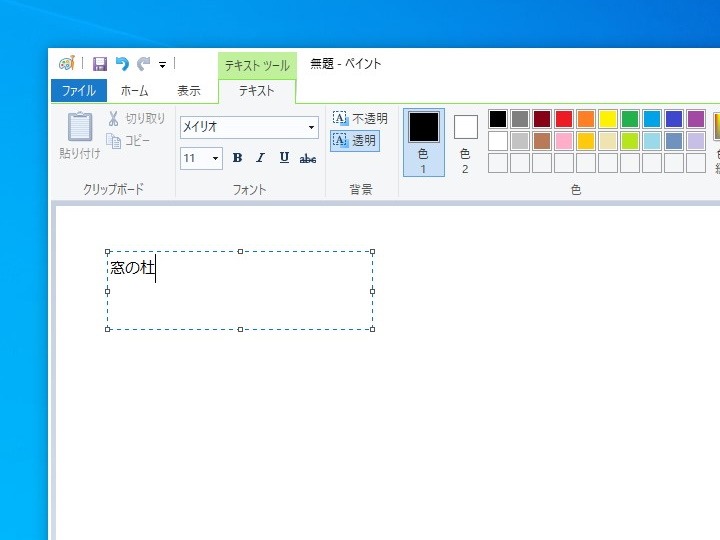Screen dimensions: 720x540
Task: Switch to the 表示 tab
Action: click(x=189, y=90)
